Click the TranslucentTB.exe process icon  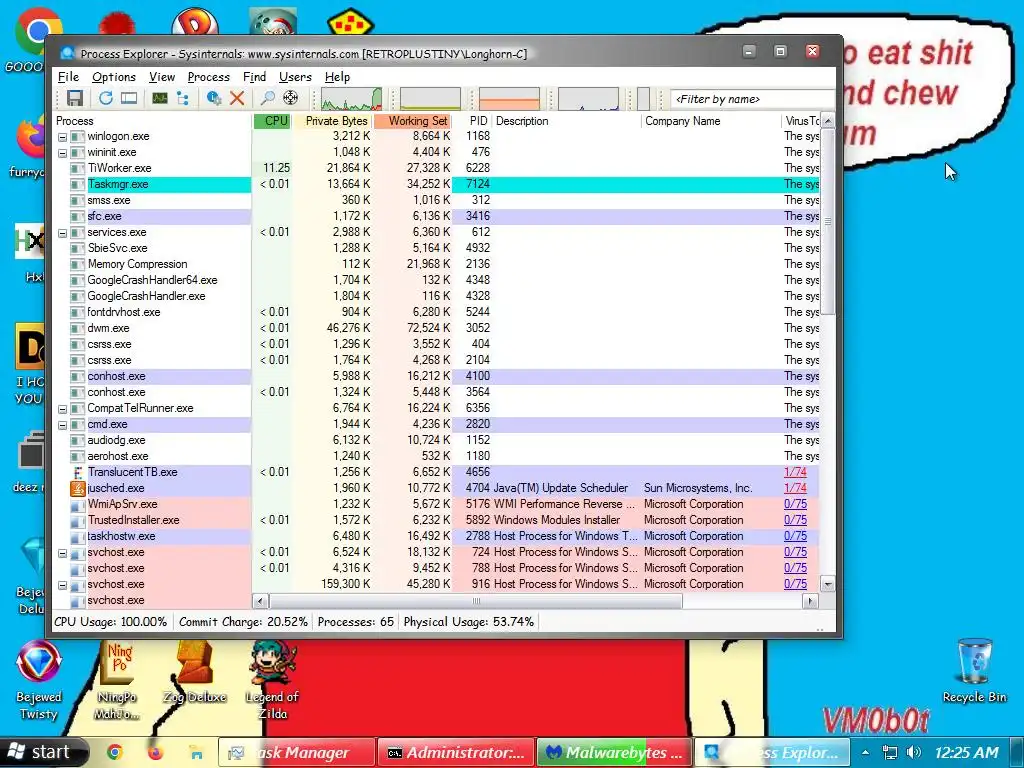pyautogui.click(x=78, y=472)
